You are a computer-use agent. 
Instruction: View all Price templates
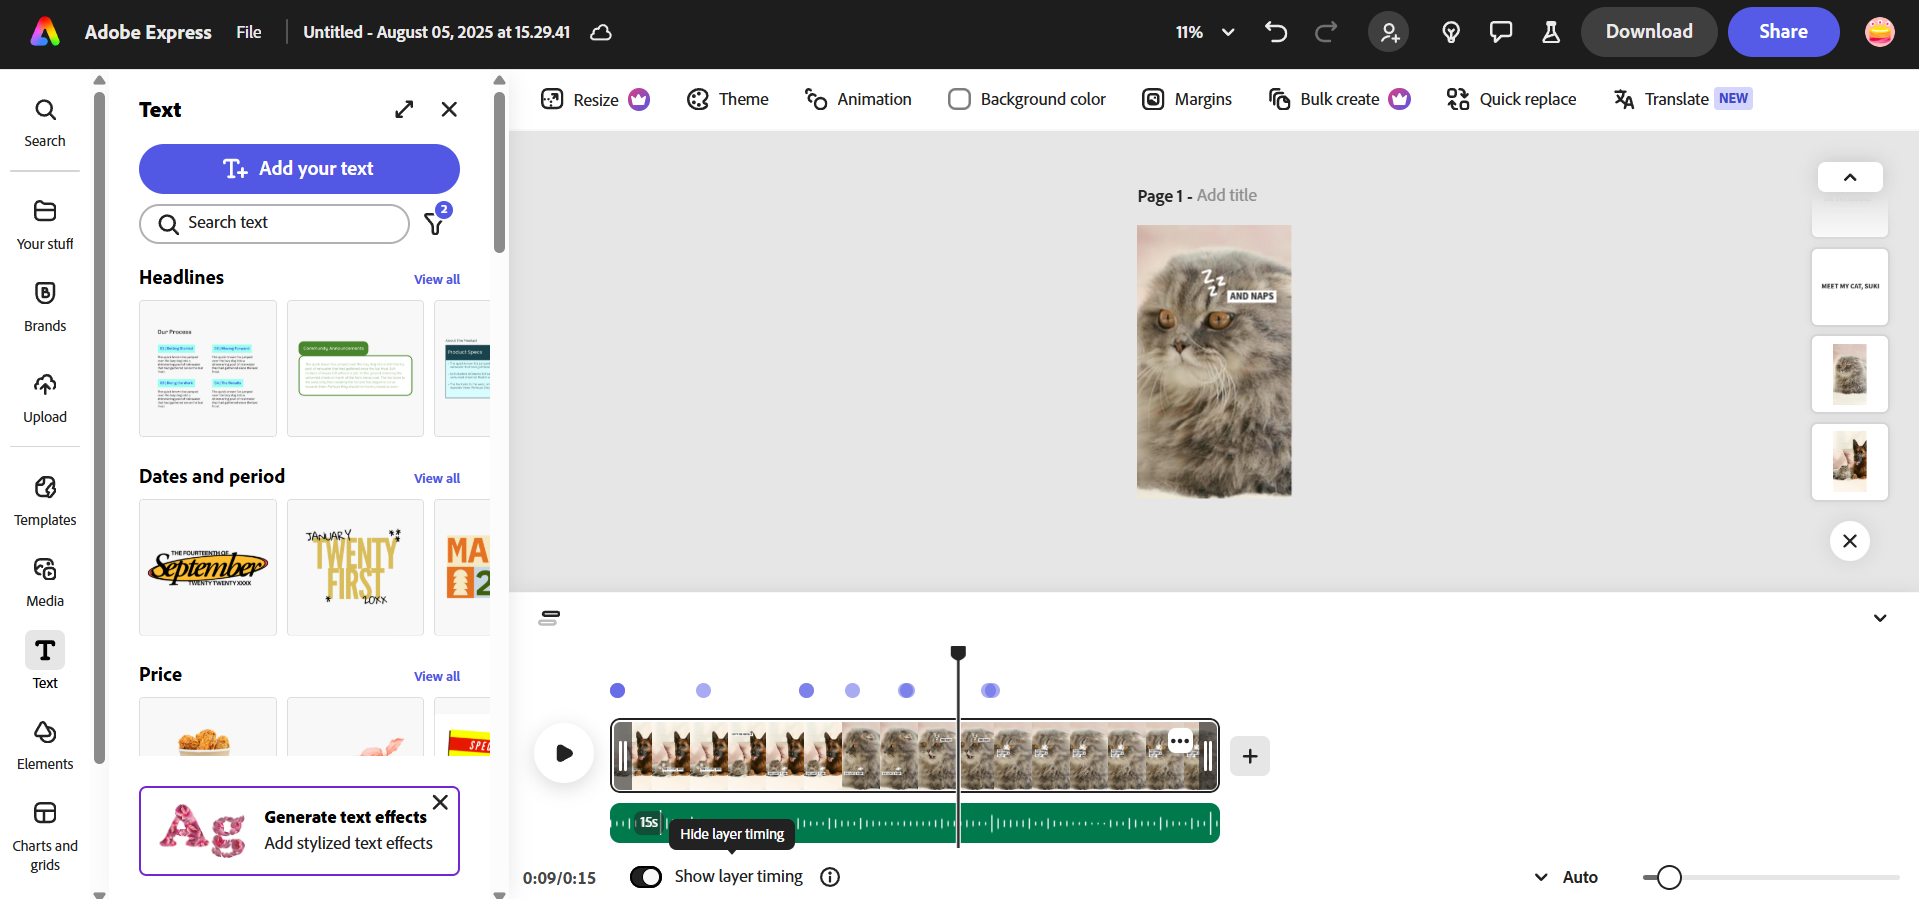click(437, 676)
